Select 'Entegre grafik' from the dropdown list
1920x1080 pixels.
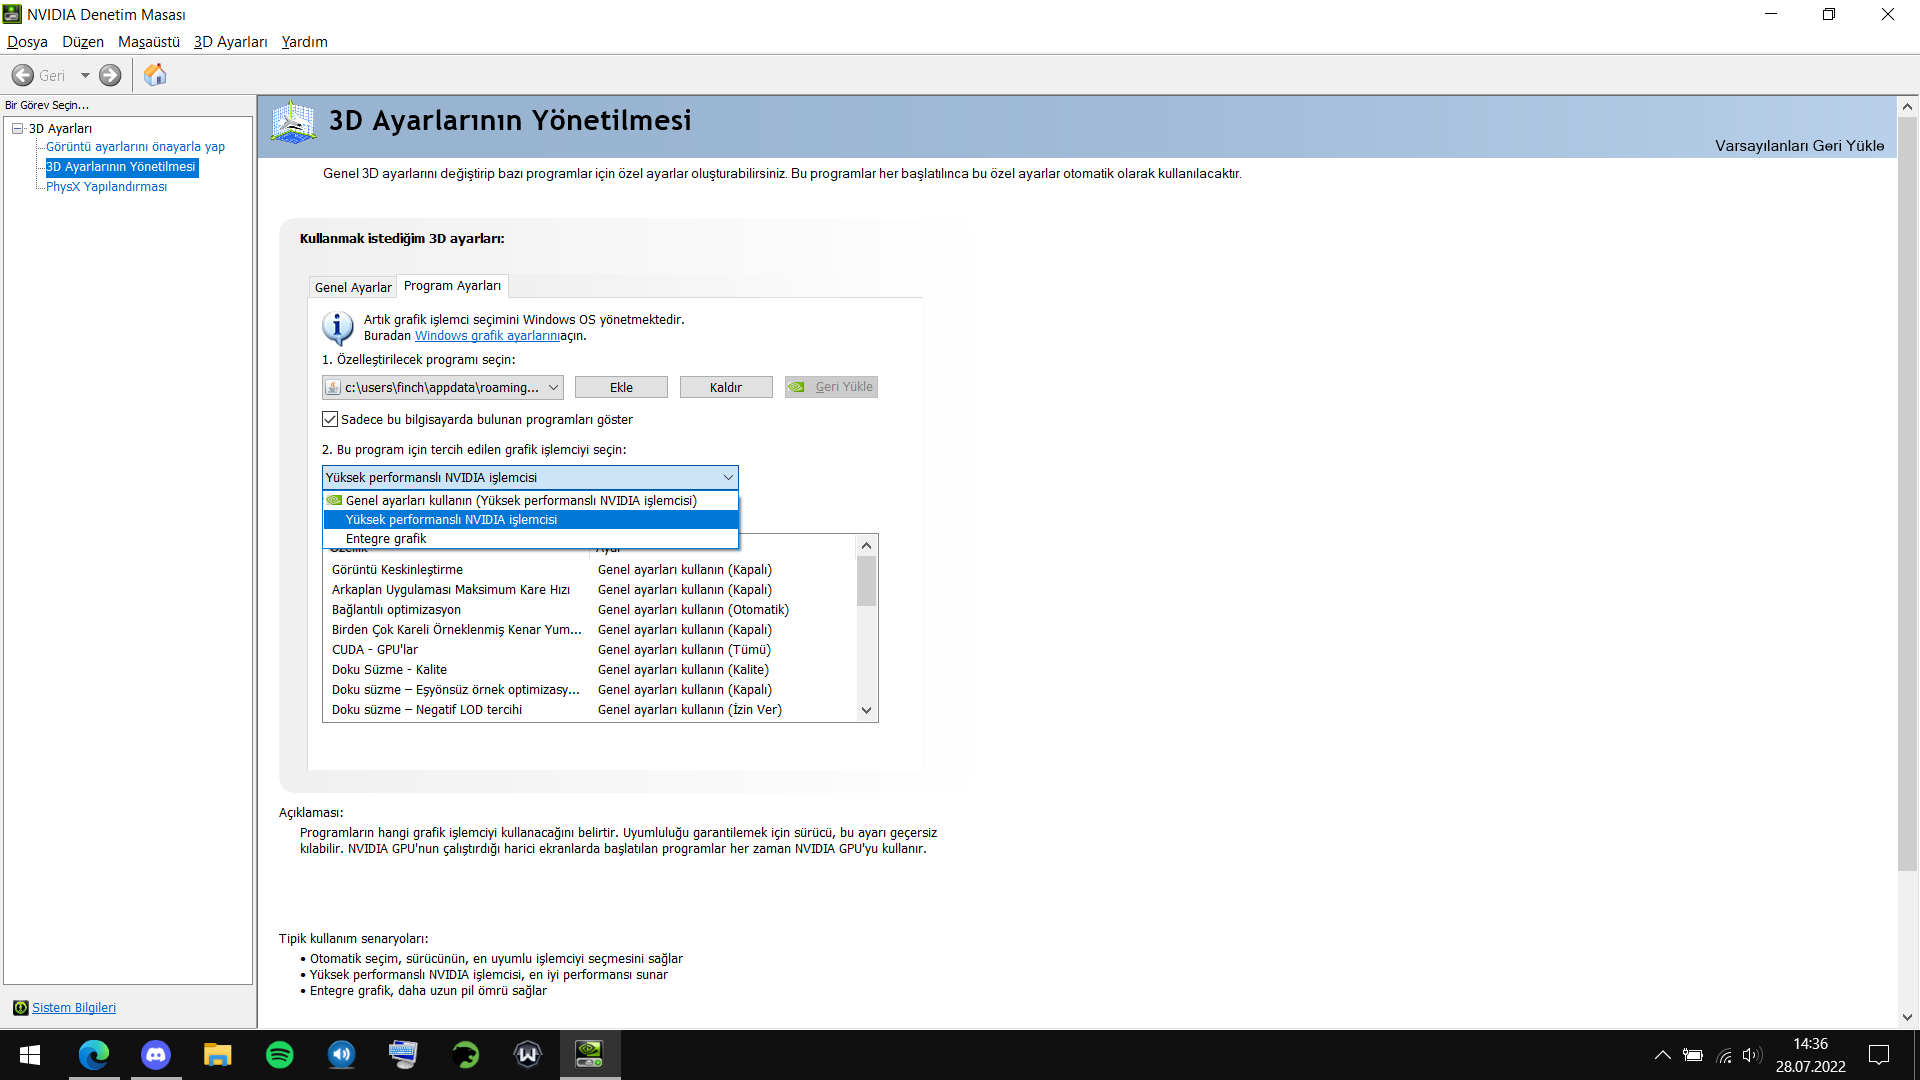coord(386,538)
